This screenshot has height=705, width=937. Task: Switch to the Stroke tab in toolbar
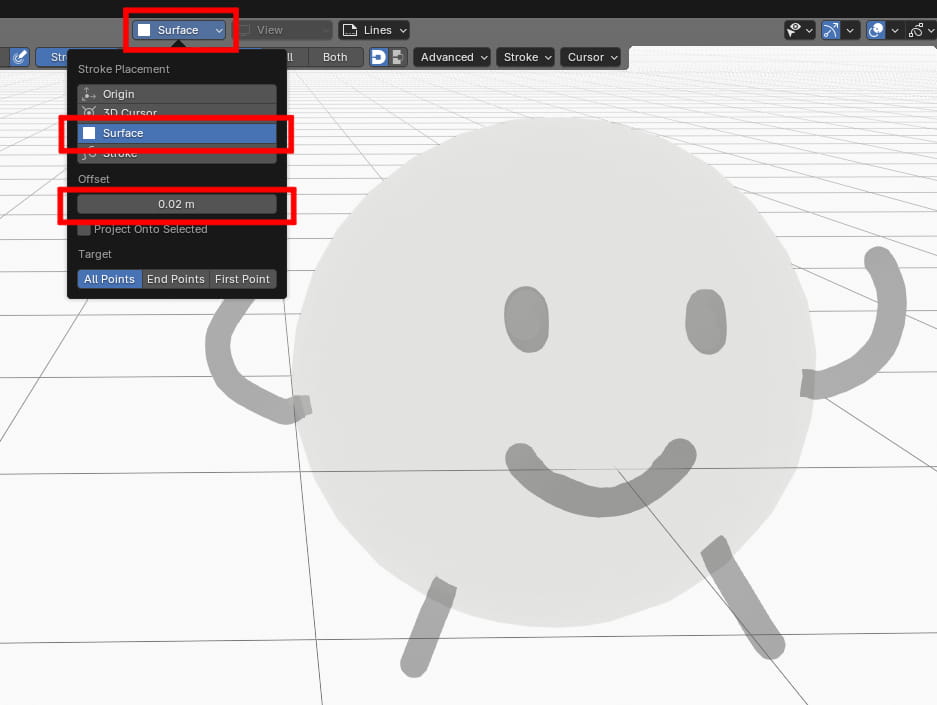tap(60, 57)
